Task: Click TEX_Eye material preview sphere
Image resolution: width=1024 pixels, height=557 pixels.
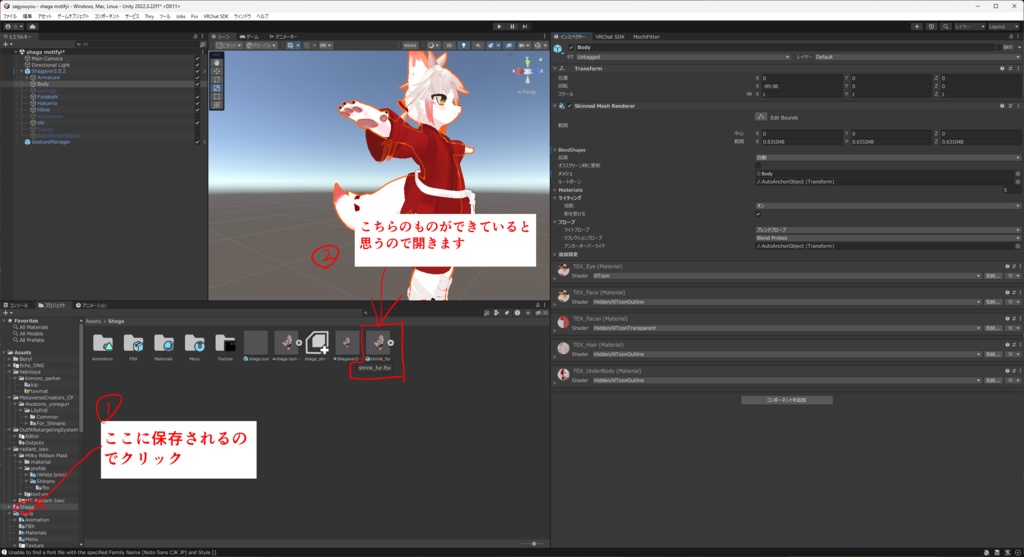Action: click(x=563, y=270)
